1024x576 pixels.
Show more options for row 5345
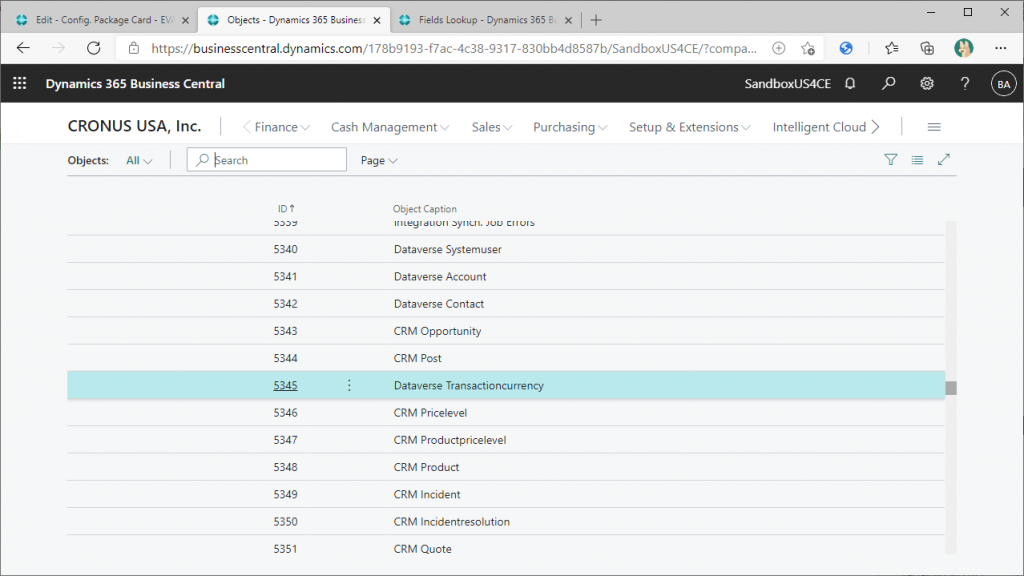point(349,385)
